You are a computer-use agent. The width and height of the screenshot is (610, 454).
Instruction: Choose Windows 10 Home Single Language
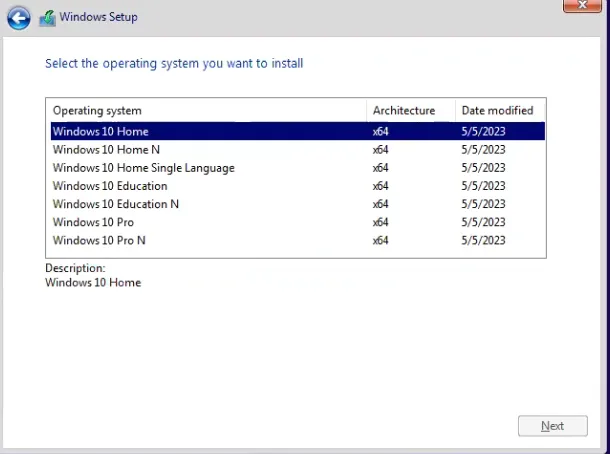(x=298, y=168)
